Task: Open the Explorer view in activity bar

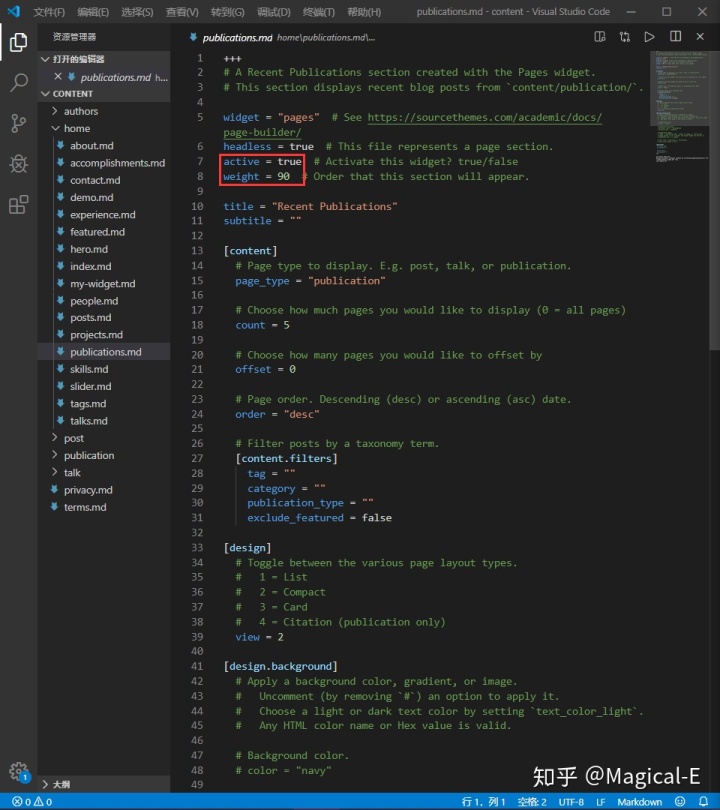Action: [19, 42]
